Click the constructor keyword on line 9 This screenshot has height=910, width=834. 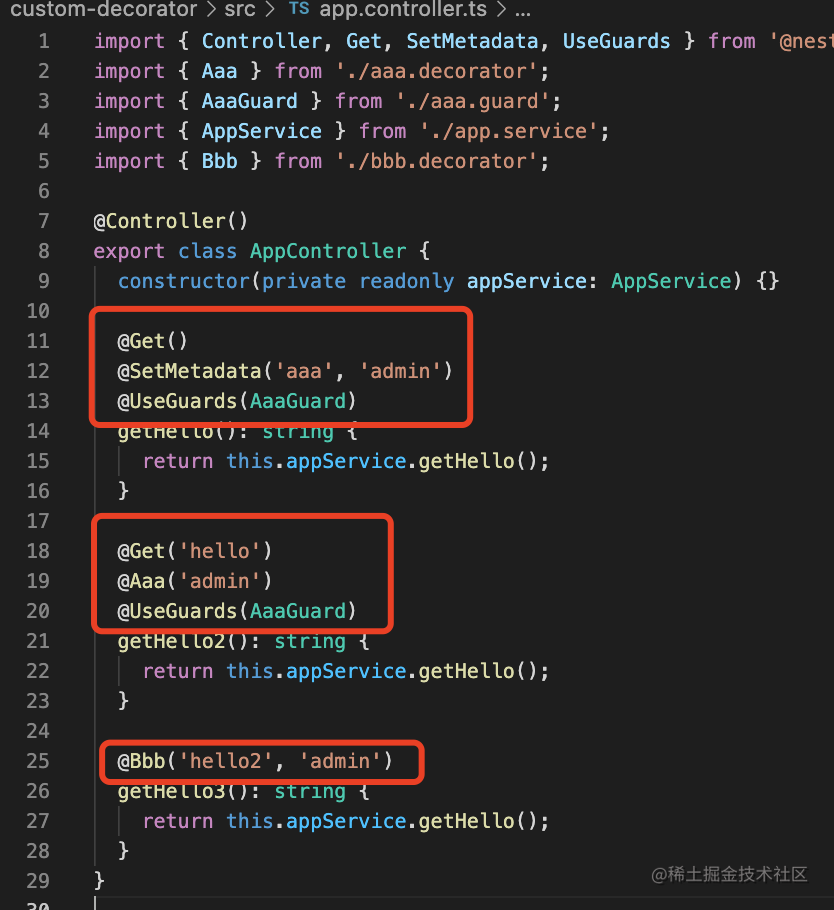184,281
